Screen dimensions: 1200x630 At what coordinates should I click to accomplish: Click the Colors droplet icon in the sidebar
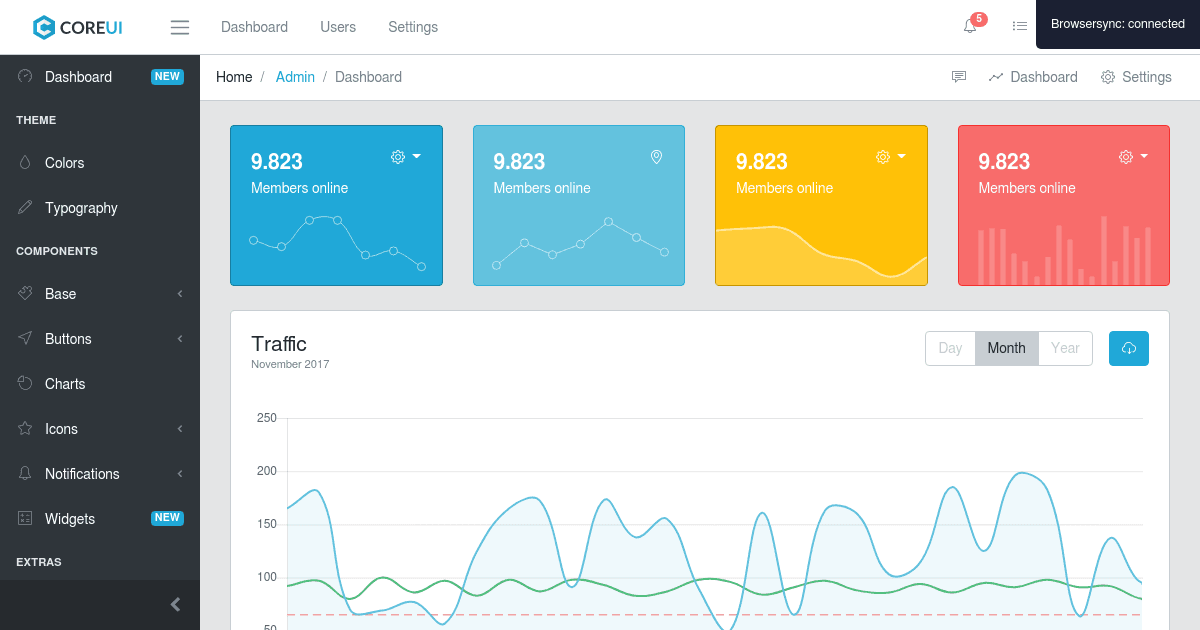(25, 163)
